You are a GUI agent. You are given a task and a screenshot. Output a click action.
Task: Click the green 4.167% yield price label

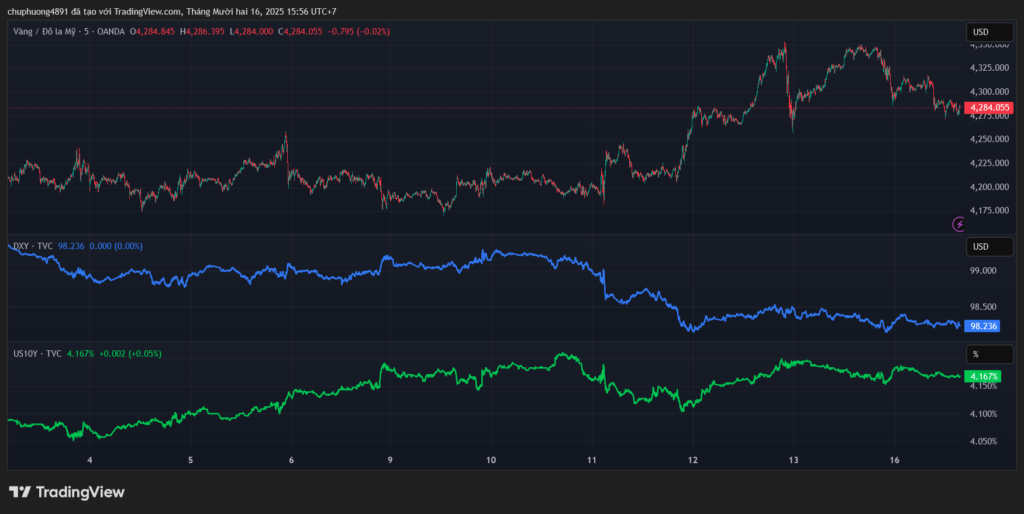tap(985, 375)
